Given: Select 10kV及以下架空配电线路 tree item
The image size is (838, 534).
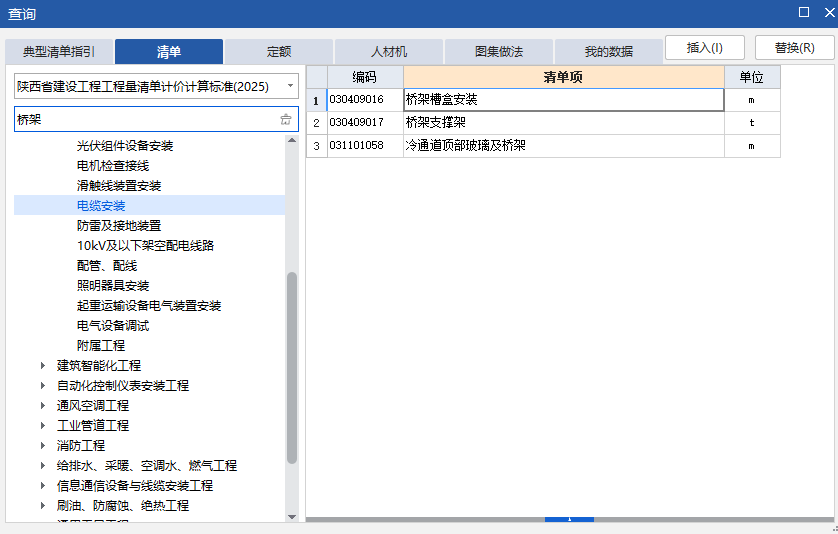Looking at the screenshot, I should [x=145, y=245].
